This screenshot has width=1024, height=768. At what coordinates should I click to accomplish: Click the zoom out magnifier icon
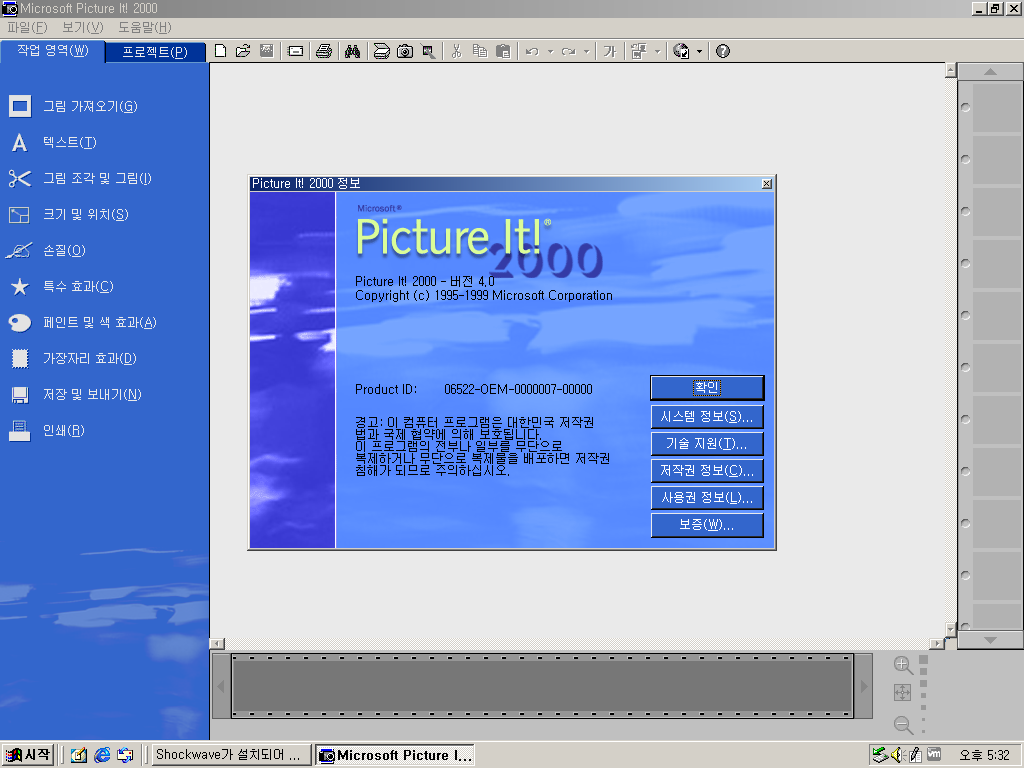coord(903,724)
